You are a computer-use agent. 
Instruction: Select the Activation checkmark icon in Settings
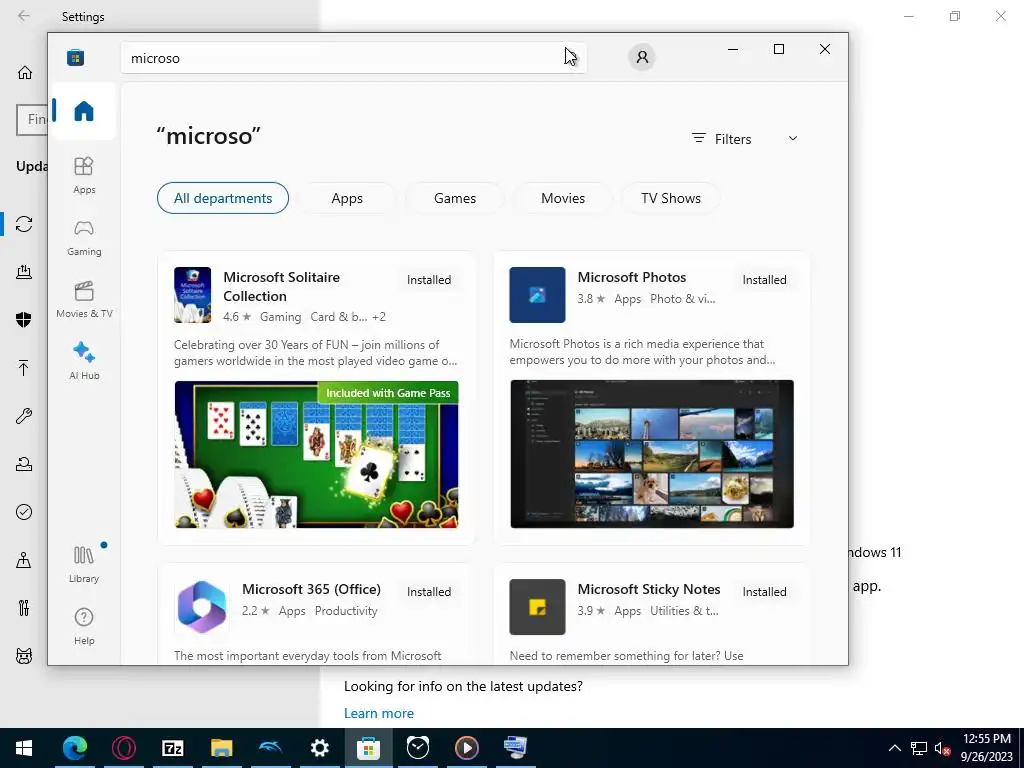(24, 512)
